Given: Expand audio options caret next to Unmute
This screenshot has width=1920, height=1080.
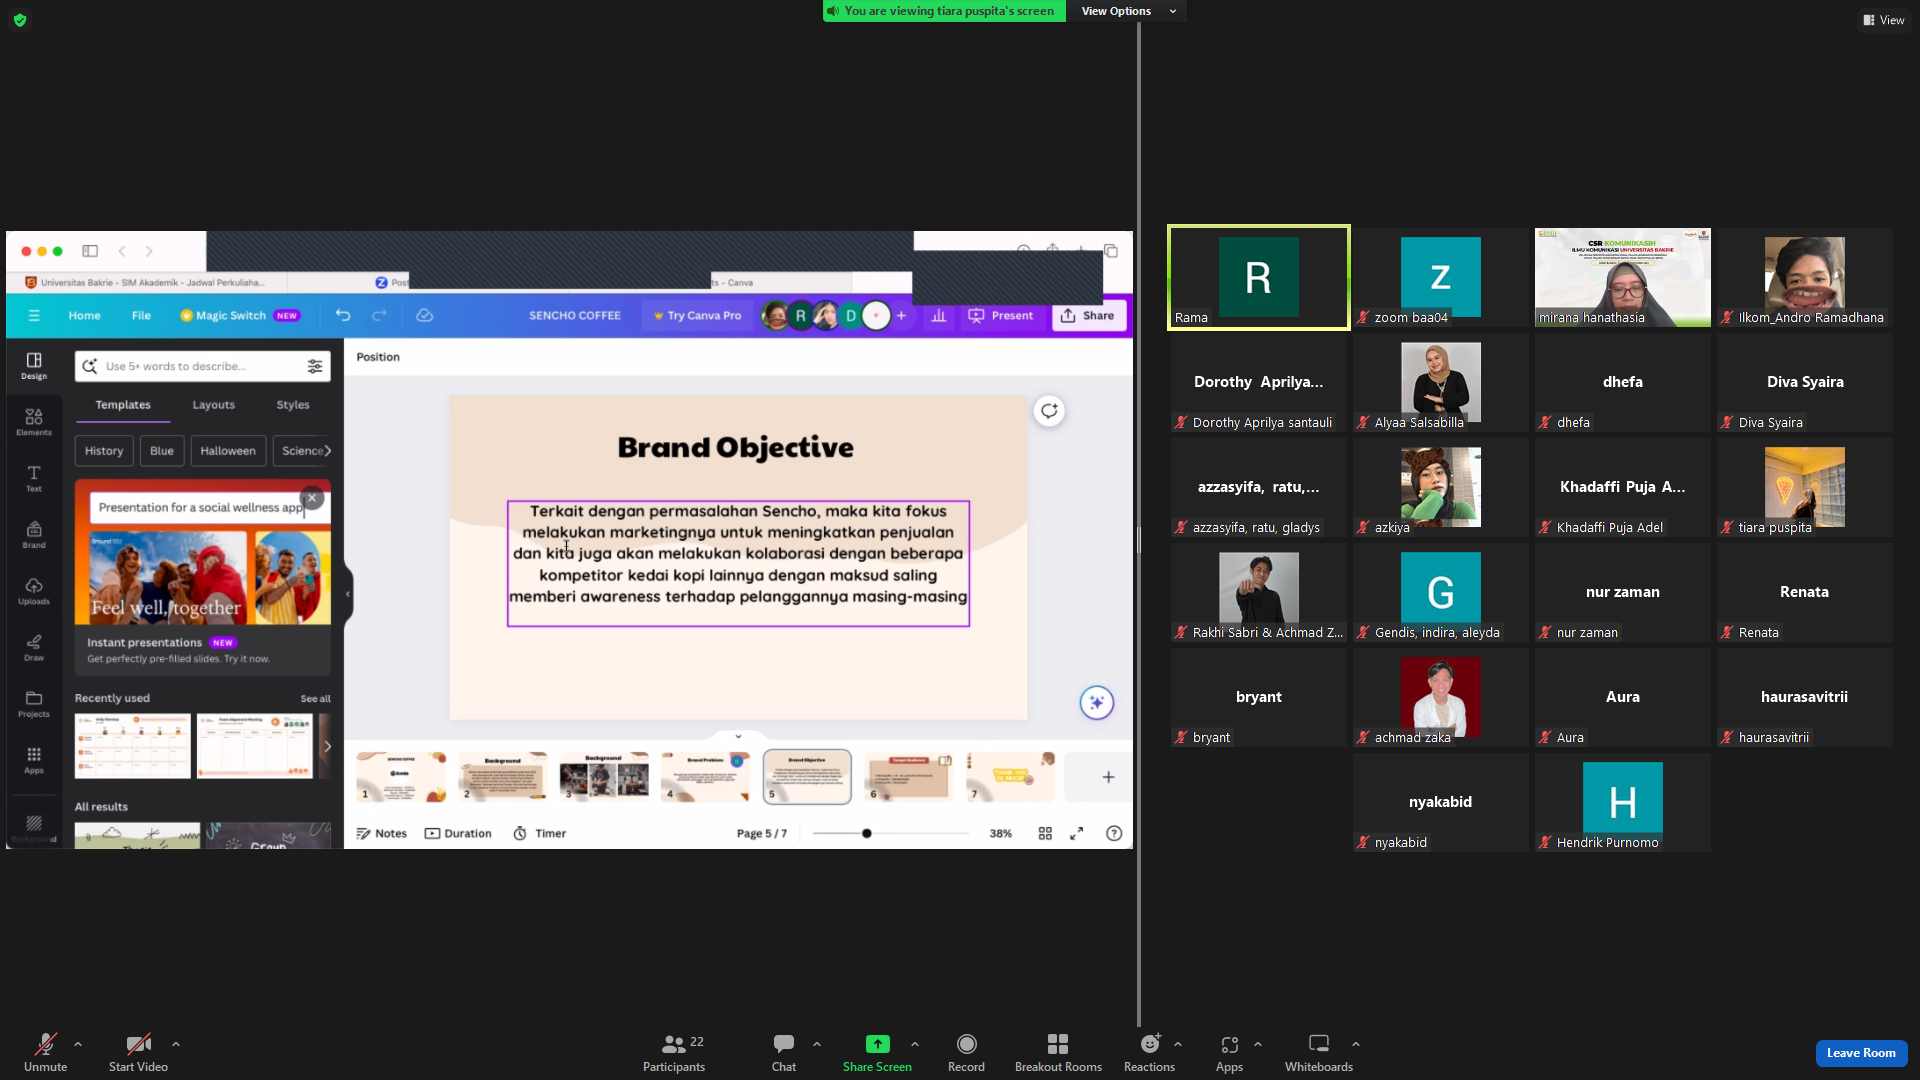Looking at the screenshot, I should click(x=78, y=1044).
